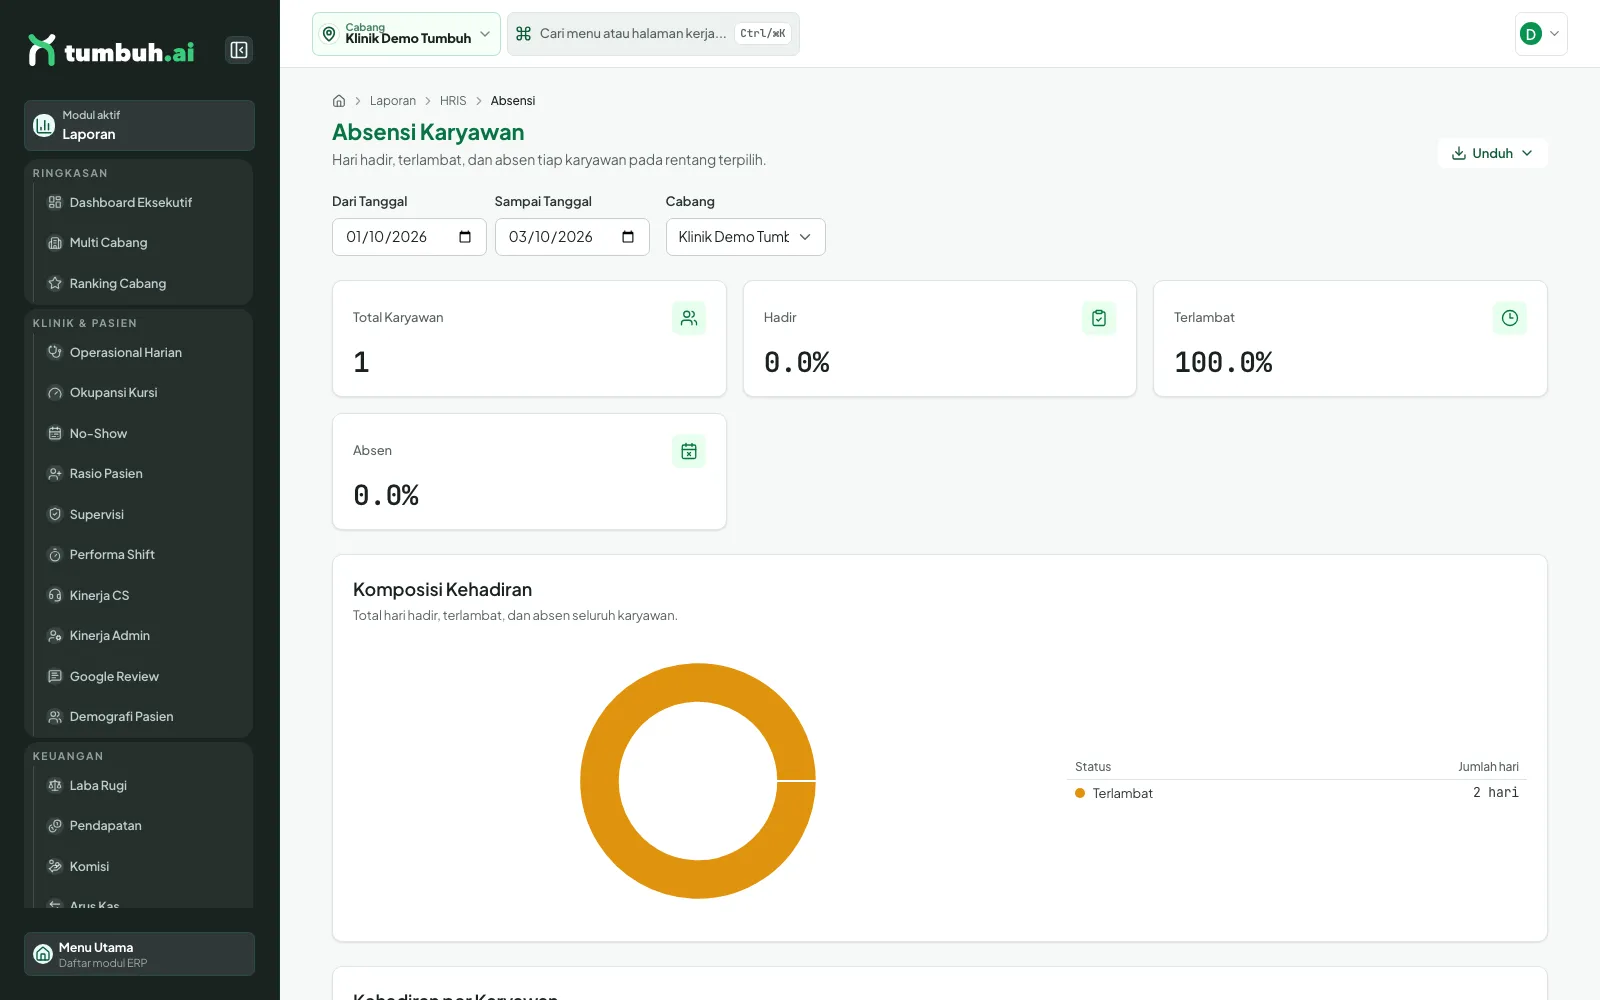Click HRIS breadcrumb link

point(453,101)
